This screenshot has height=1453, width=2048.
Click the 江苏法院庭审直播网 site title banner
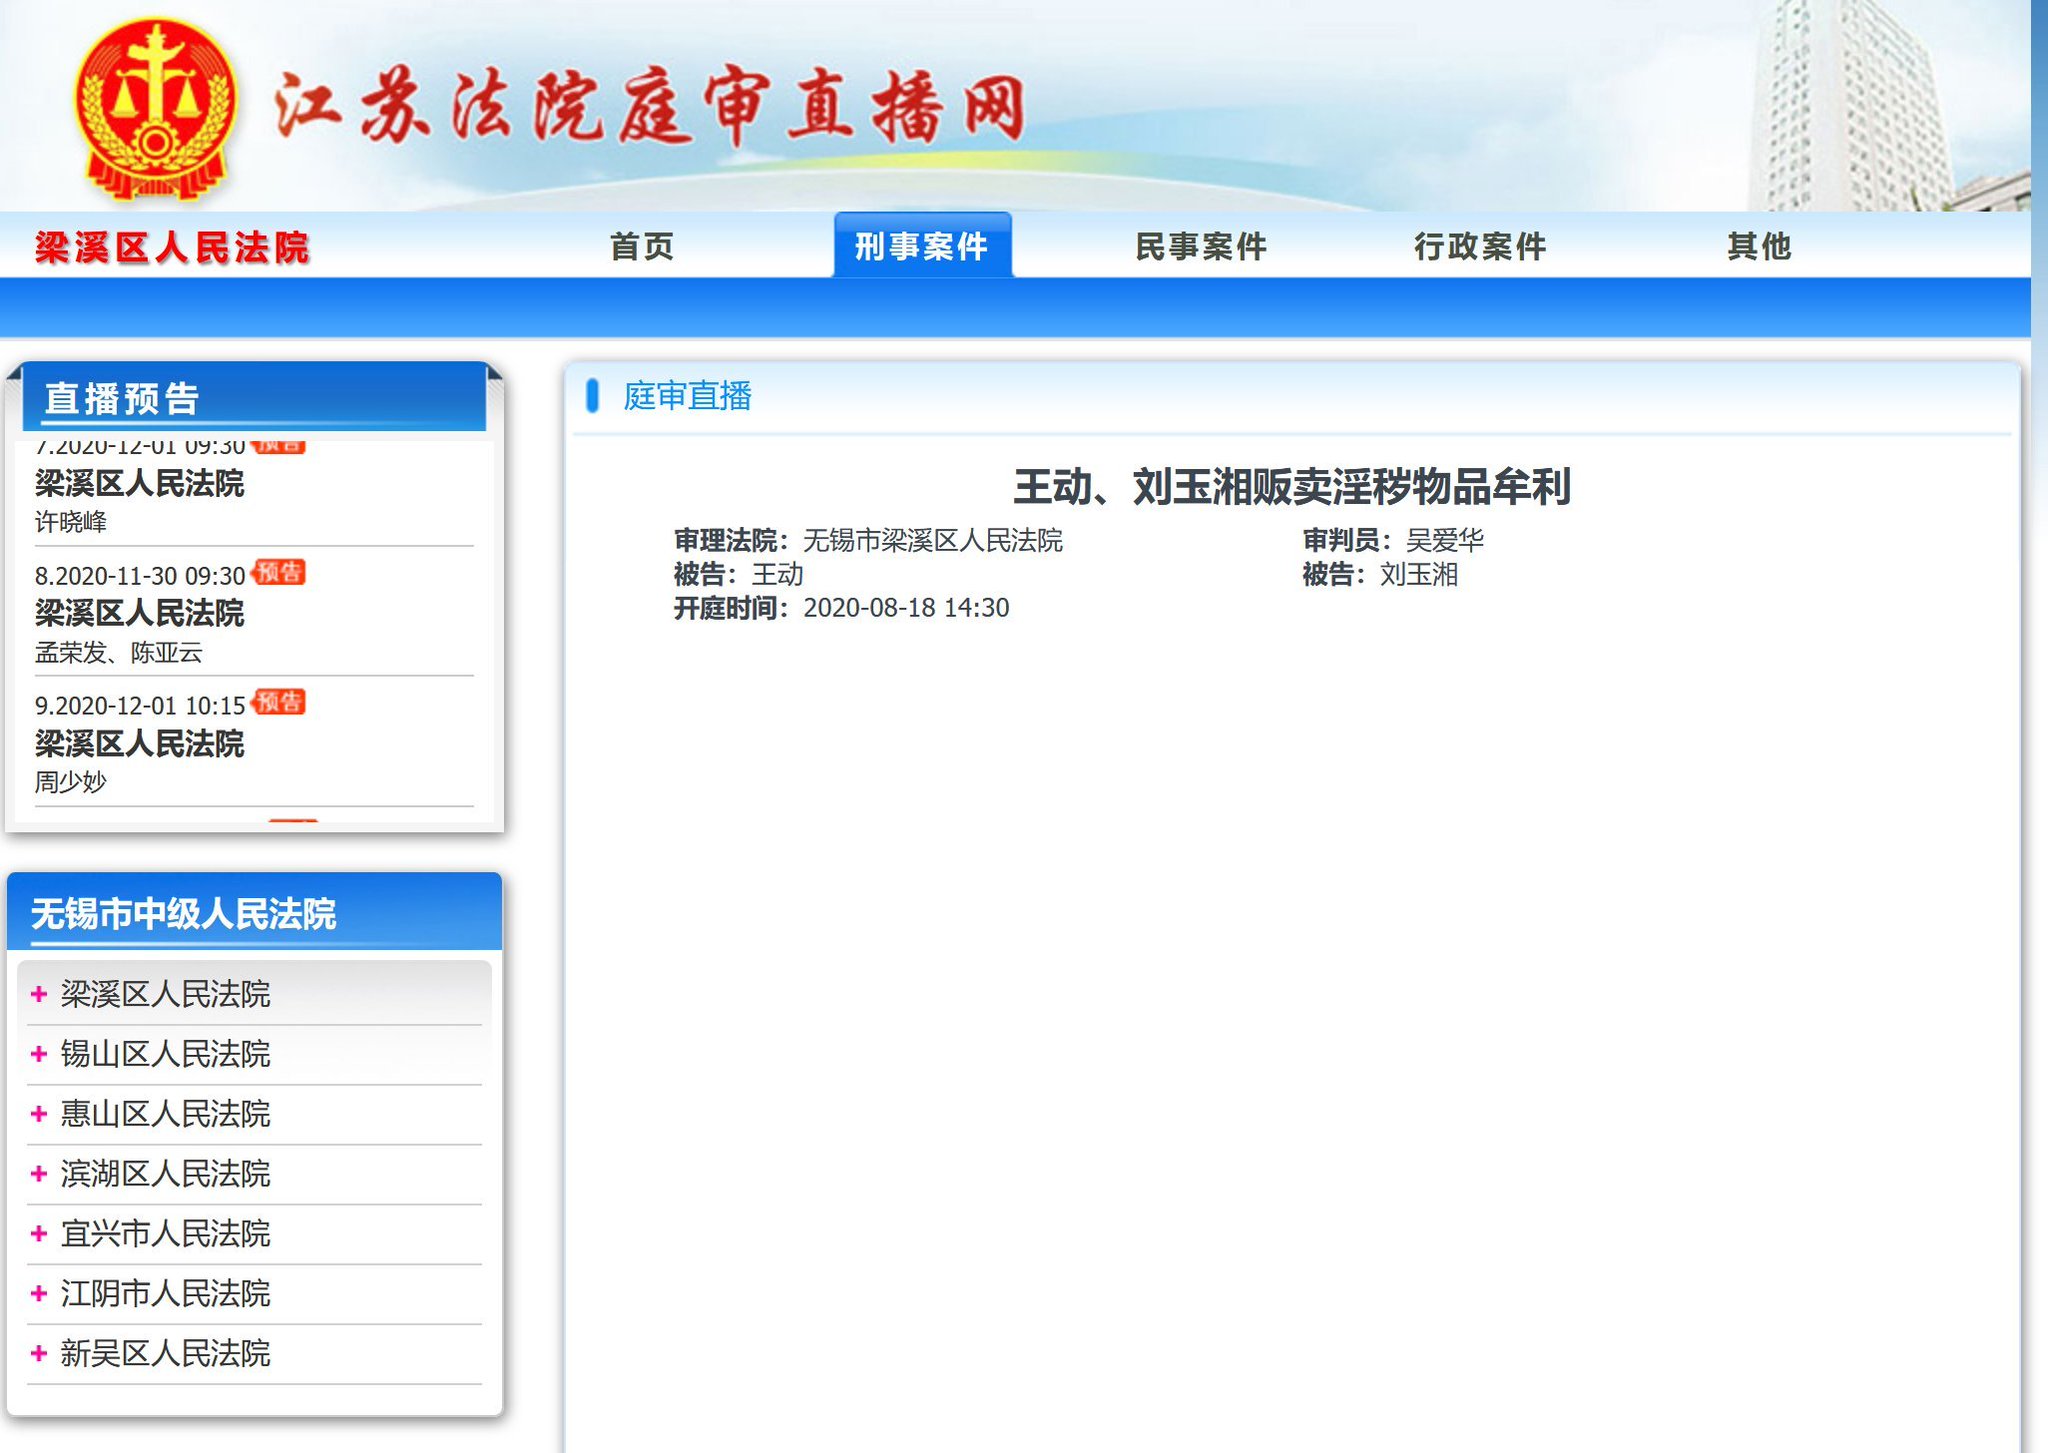coord(650,108)
